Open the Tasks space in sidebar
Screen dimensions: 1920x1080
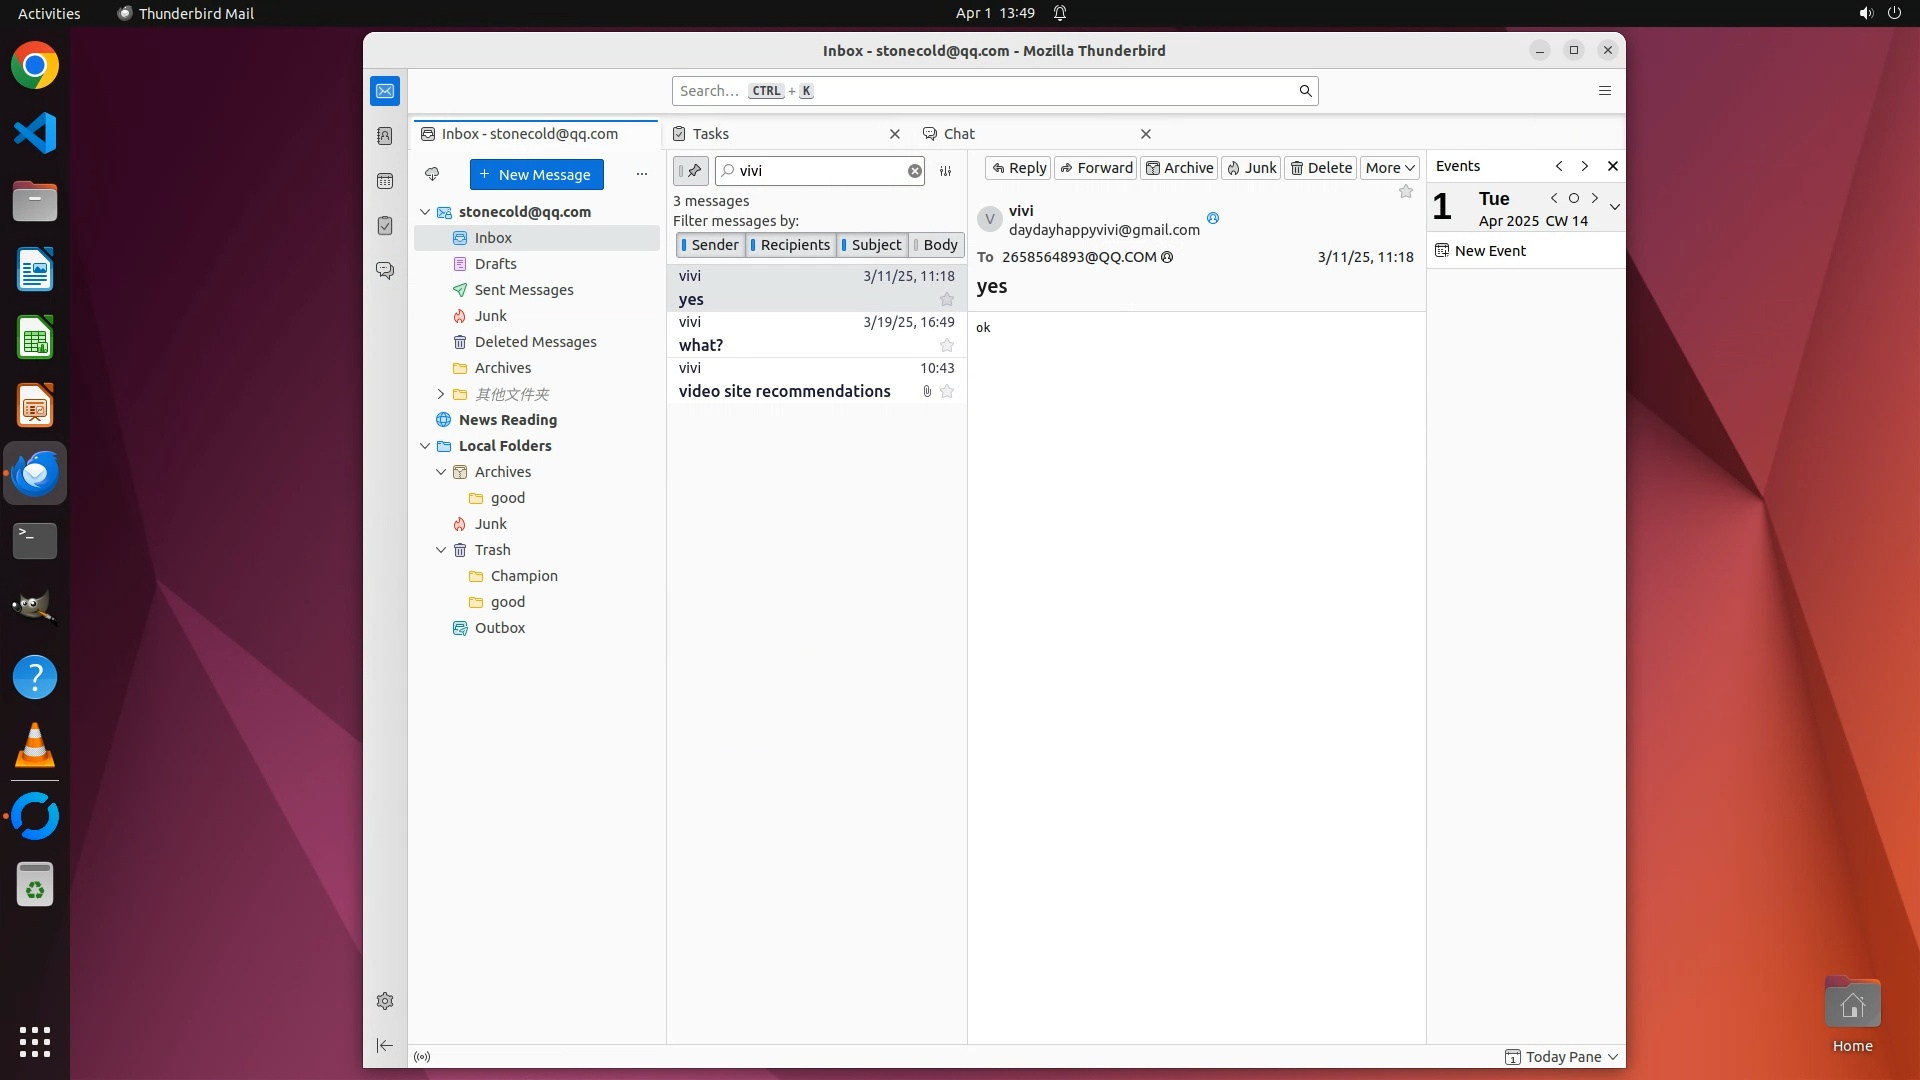[x=385, y=226]
